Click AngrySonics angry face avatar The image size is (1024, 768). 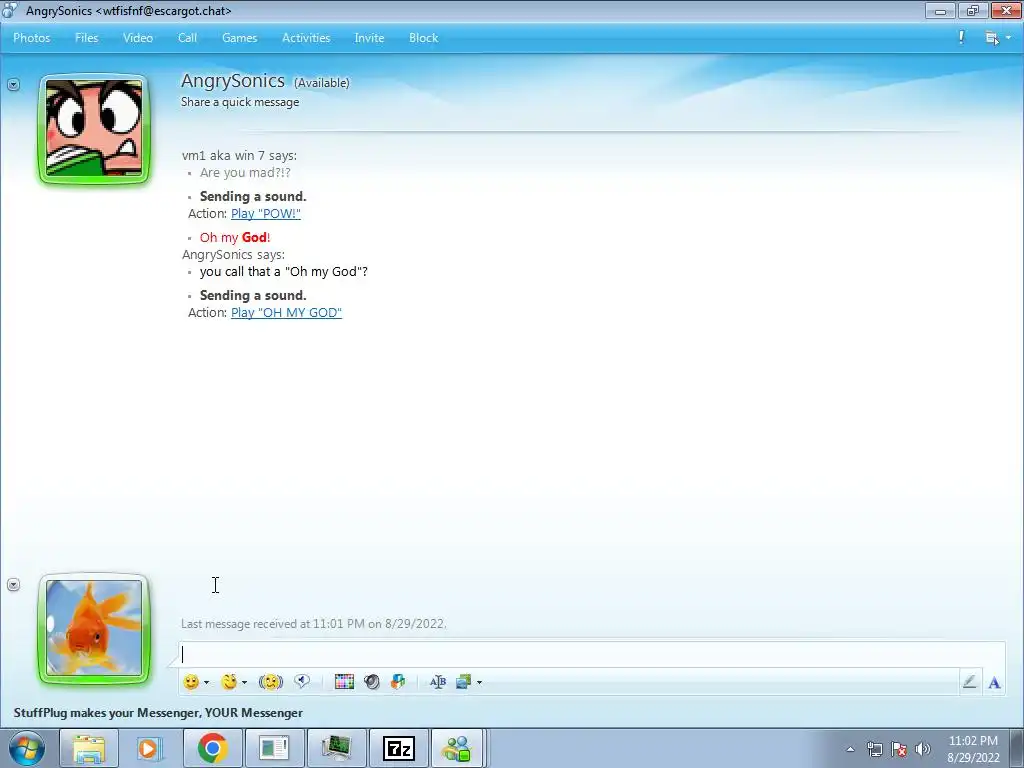coord(94,129)
